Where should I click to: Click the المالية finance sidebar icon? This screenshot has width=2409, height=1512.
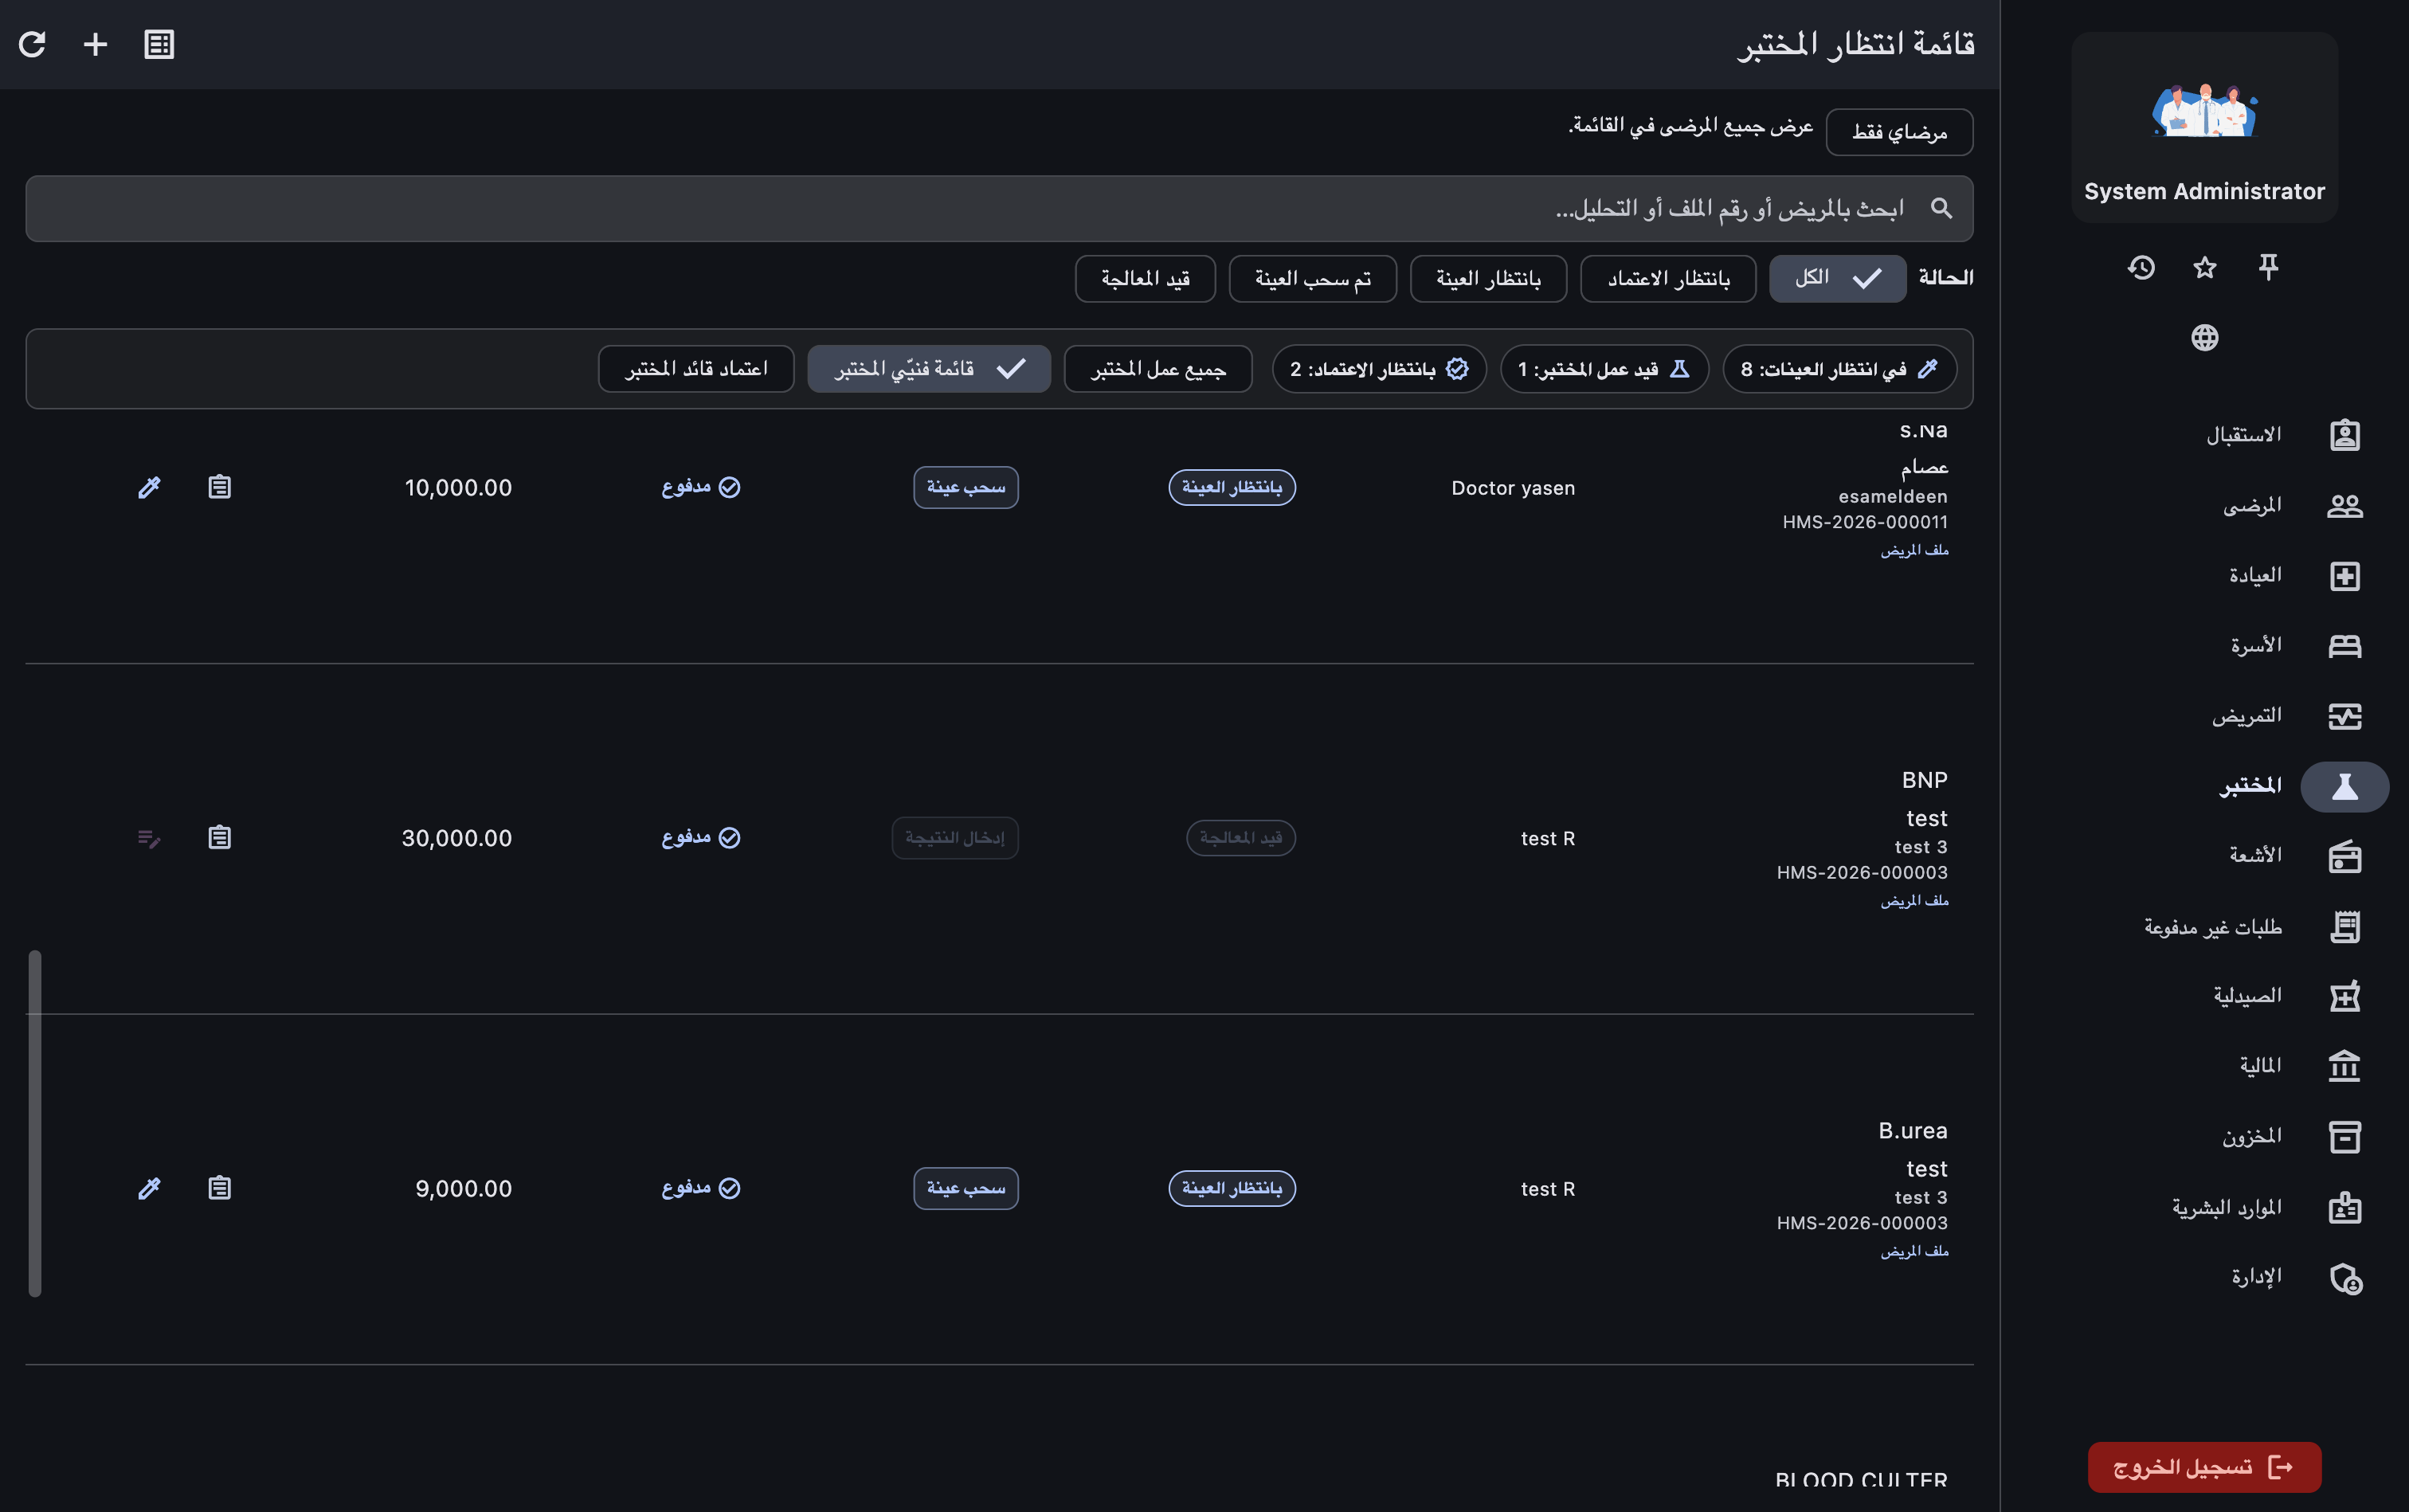(2344, 1066)
